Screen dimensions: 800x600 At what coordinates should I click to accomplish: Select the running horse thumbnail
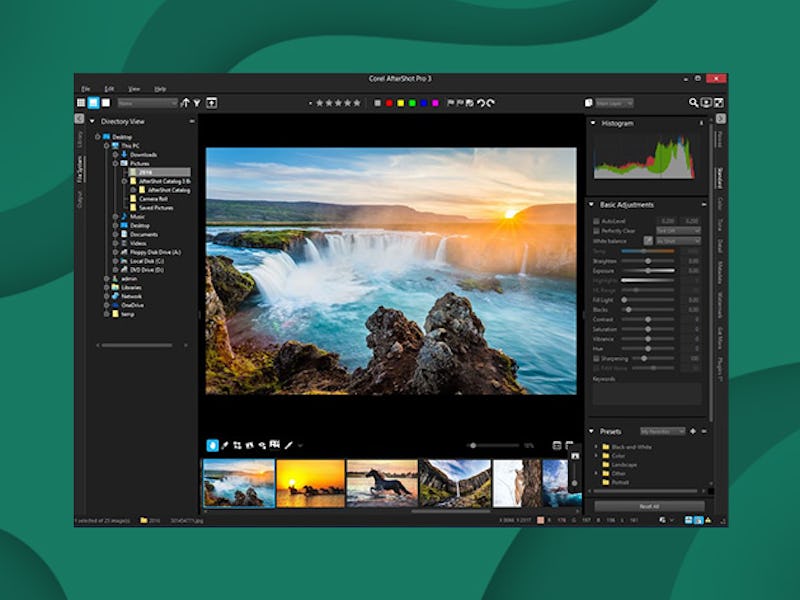pyautogui.click(x=382, y=482)
